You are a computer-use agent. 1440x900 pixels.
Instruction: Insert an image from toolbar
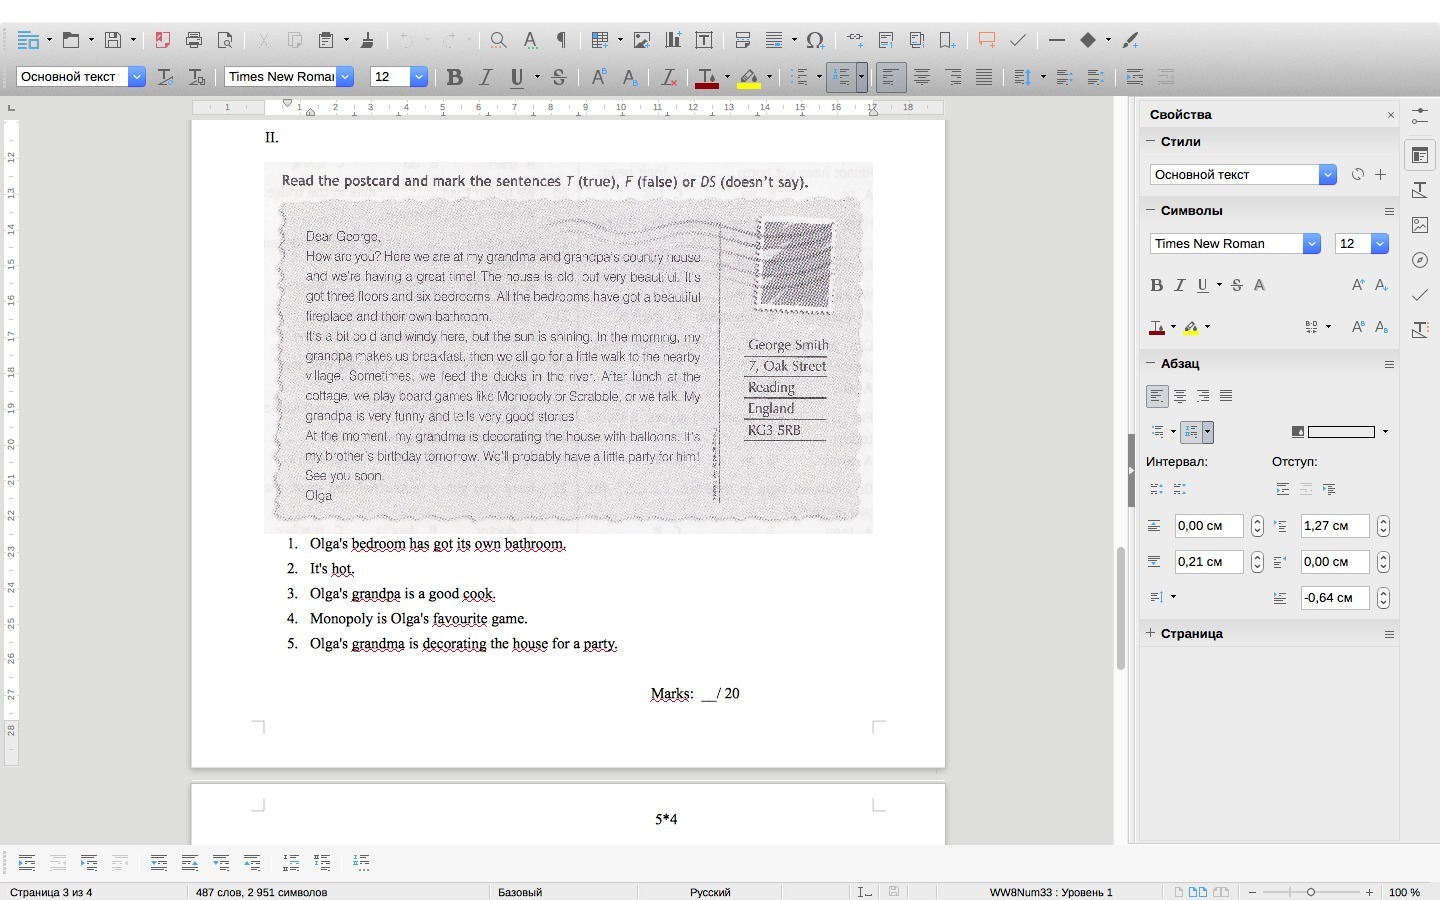[x=642, y=40]
